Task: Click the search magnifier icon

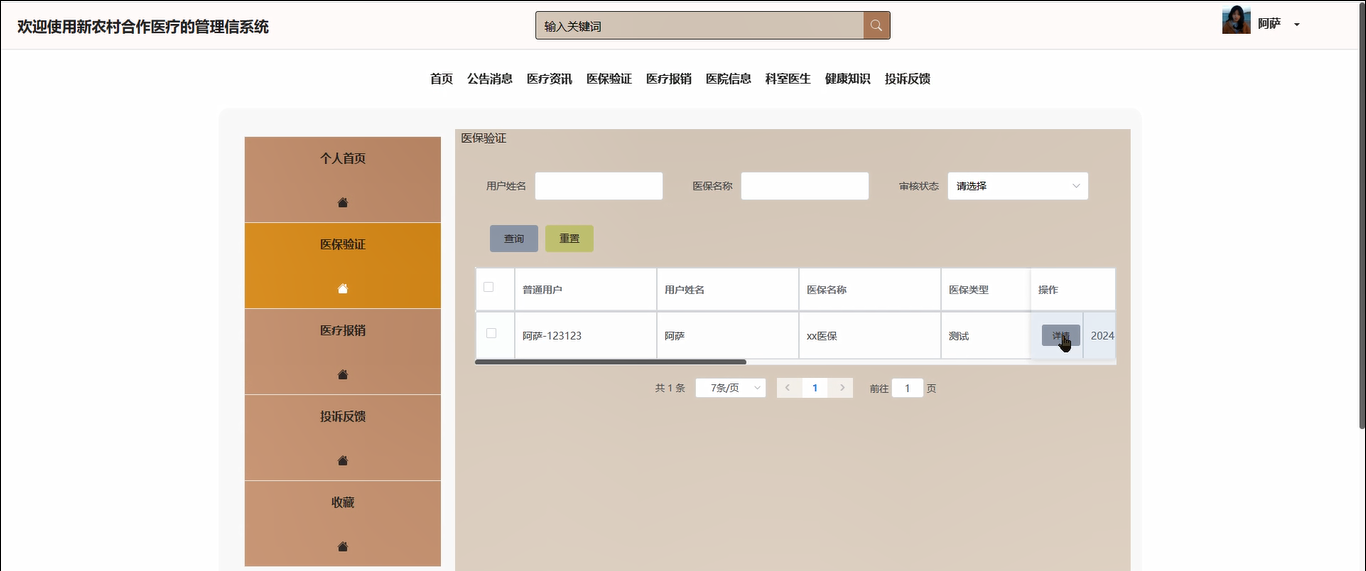Action: (x=876, y=26)
